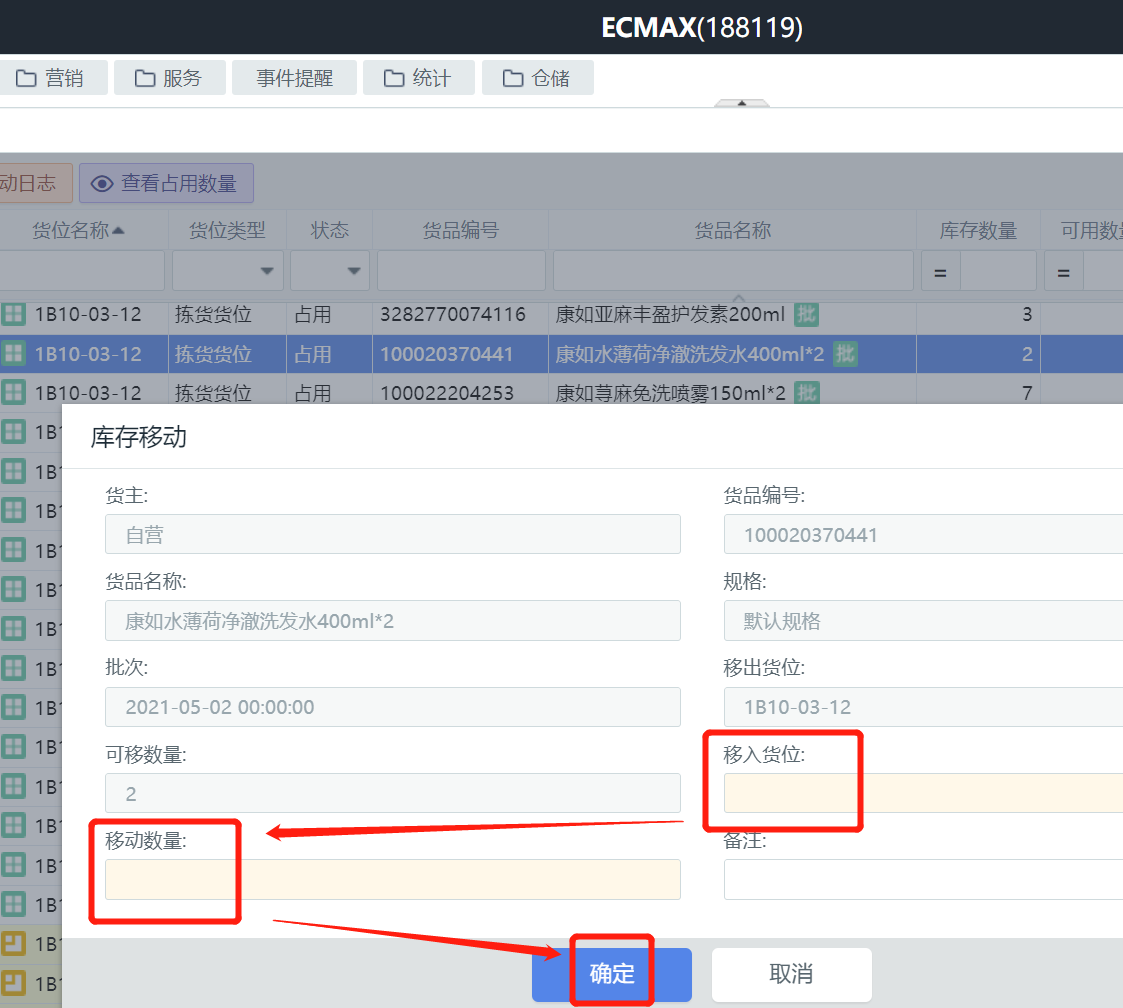This screenshot has height=1008, width=1123.
Task: Click the 状态 column header
Action: 329,230
